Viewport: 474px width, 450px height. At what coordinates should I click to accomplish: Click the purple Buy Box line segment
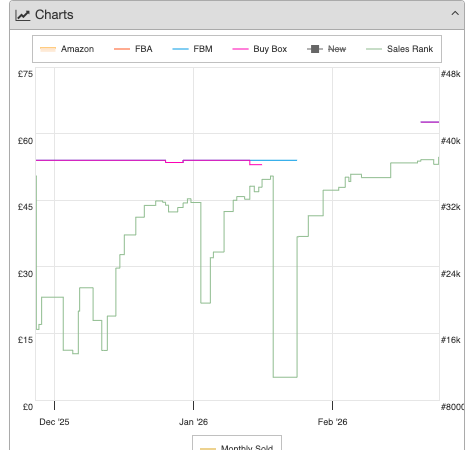tap(430, 122)
